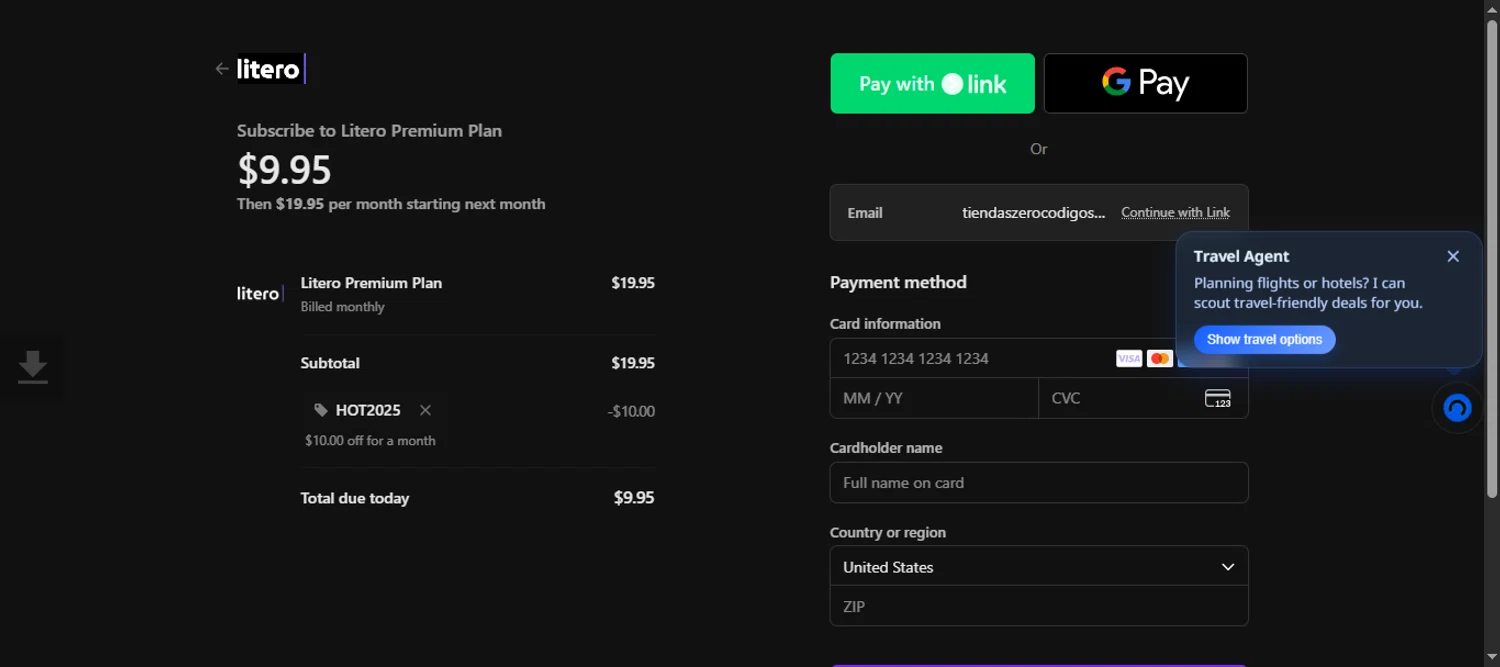This screenshot has width=1500, height=667.
Task: Click the Total due today $9.95 amount
Action: (x=634, y=497)
